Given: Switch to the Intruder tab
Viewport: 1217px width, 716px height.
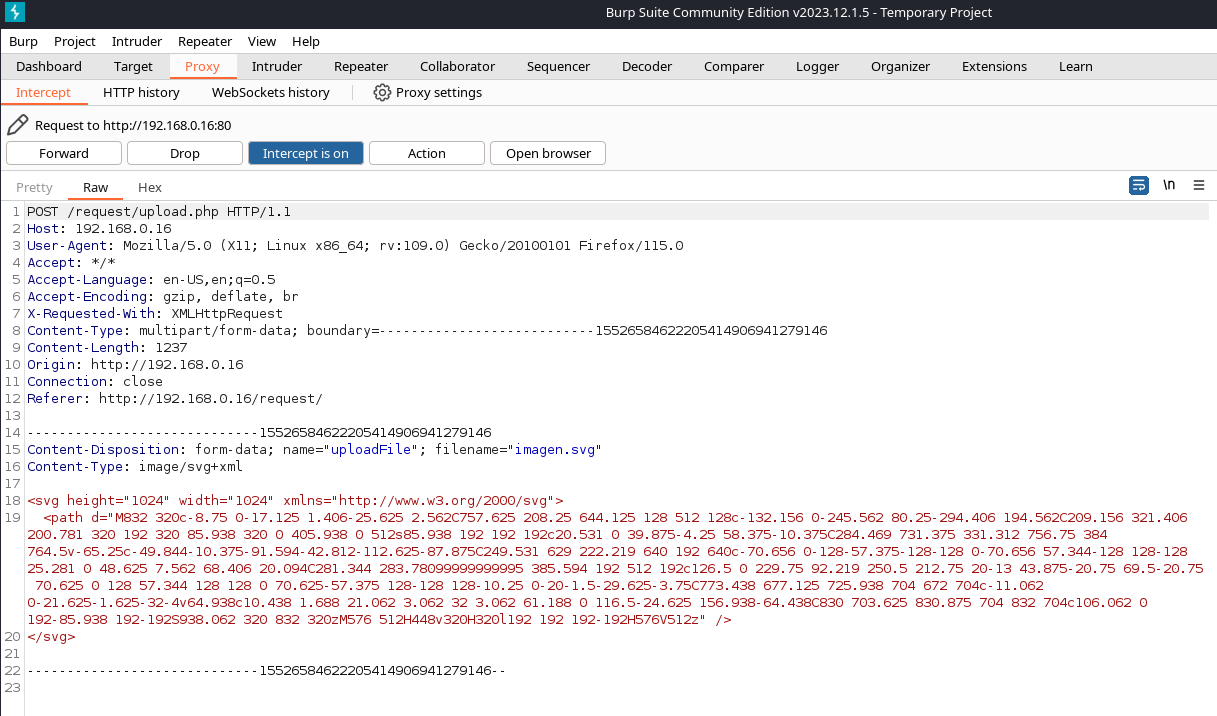Looking at the screenshot, I should [277, 66].
